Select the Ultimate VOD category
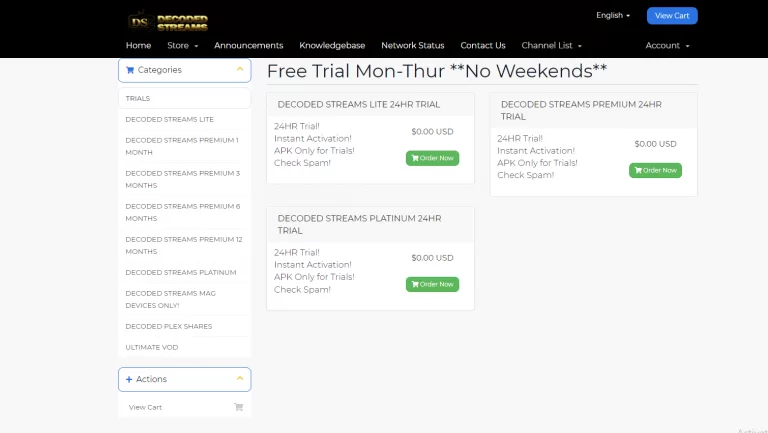768x433 pixels. 185,347
